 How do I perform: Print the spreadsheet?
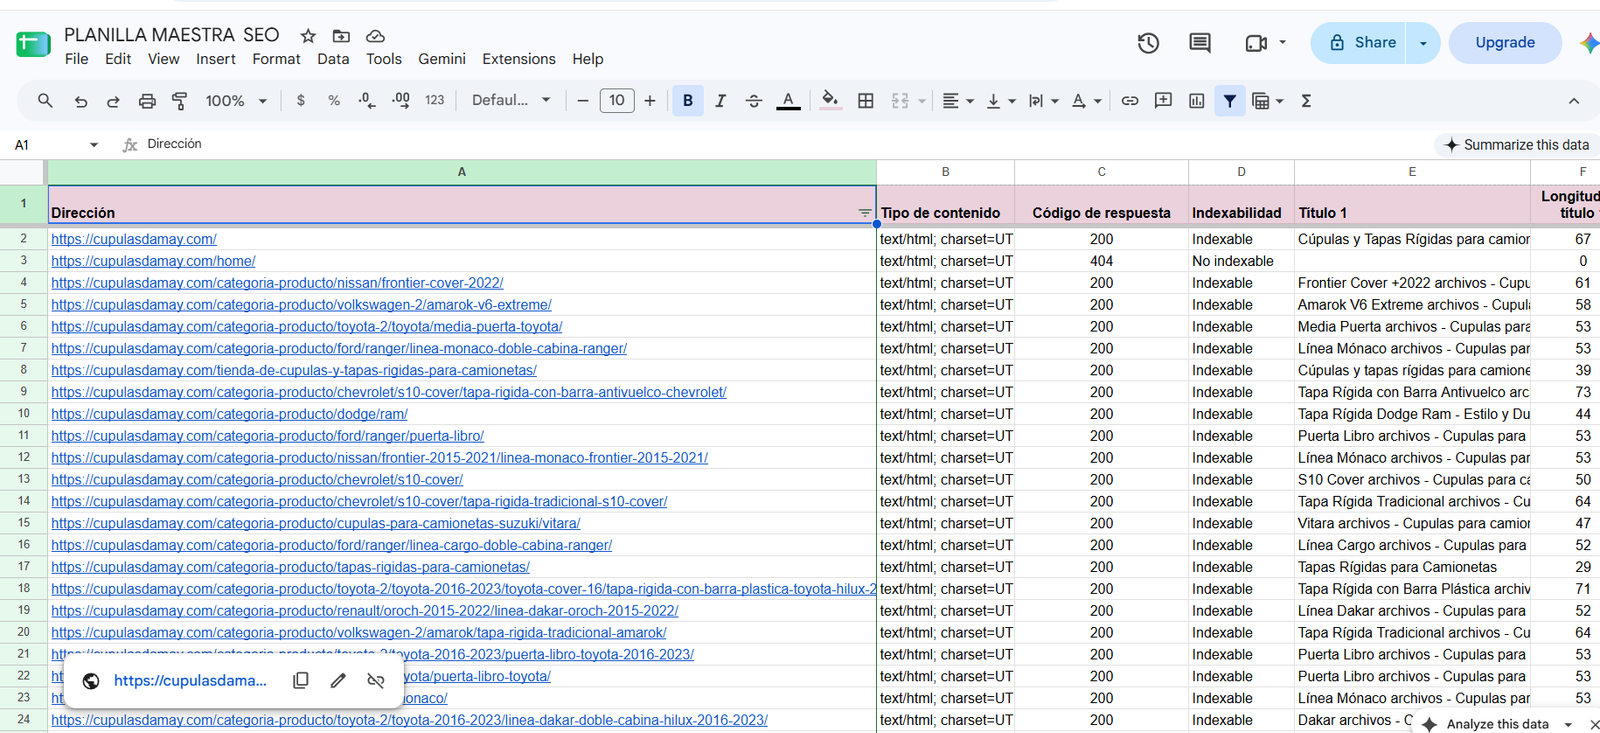coord(147,101)
